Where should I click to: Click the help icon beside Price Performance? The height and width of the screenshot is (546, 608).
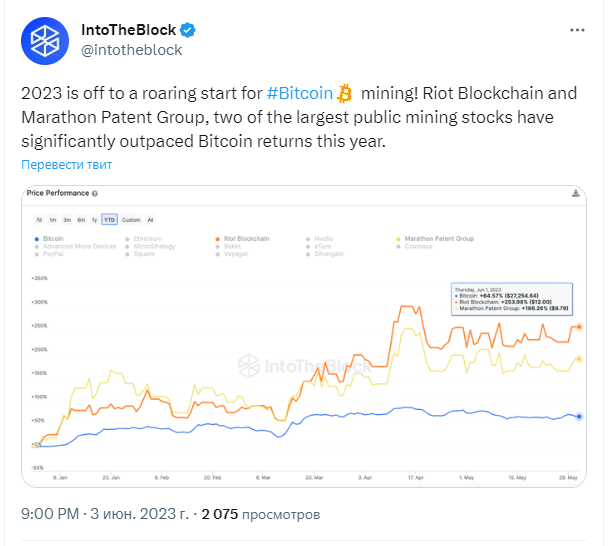pos(95,194)
